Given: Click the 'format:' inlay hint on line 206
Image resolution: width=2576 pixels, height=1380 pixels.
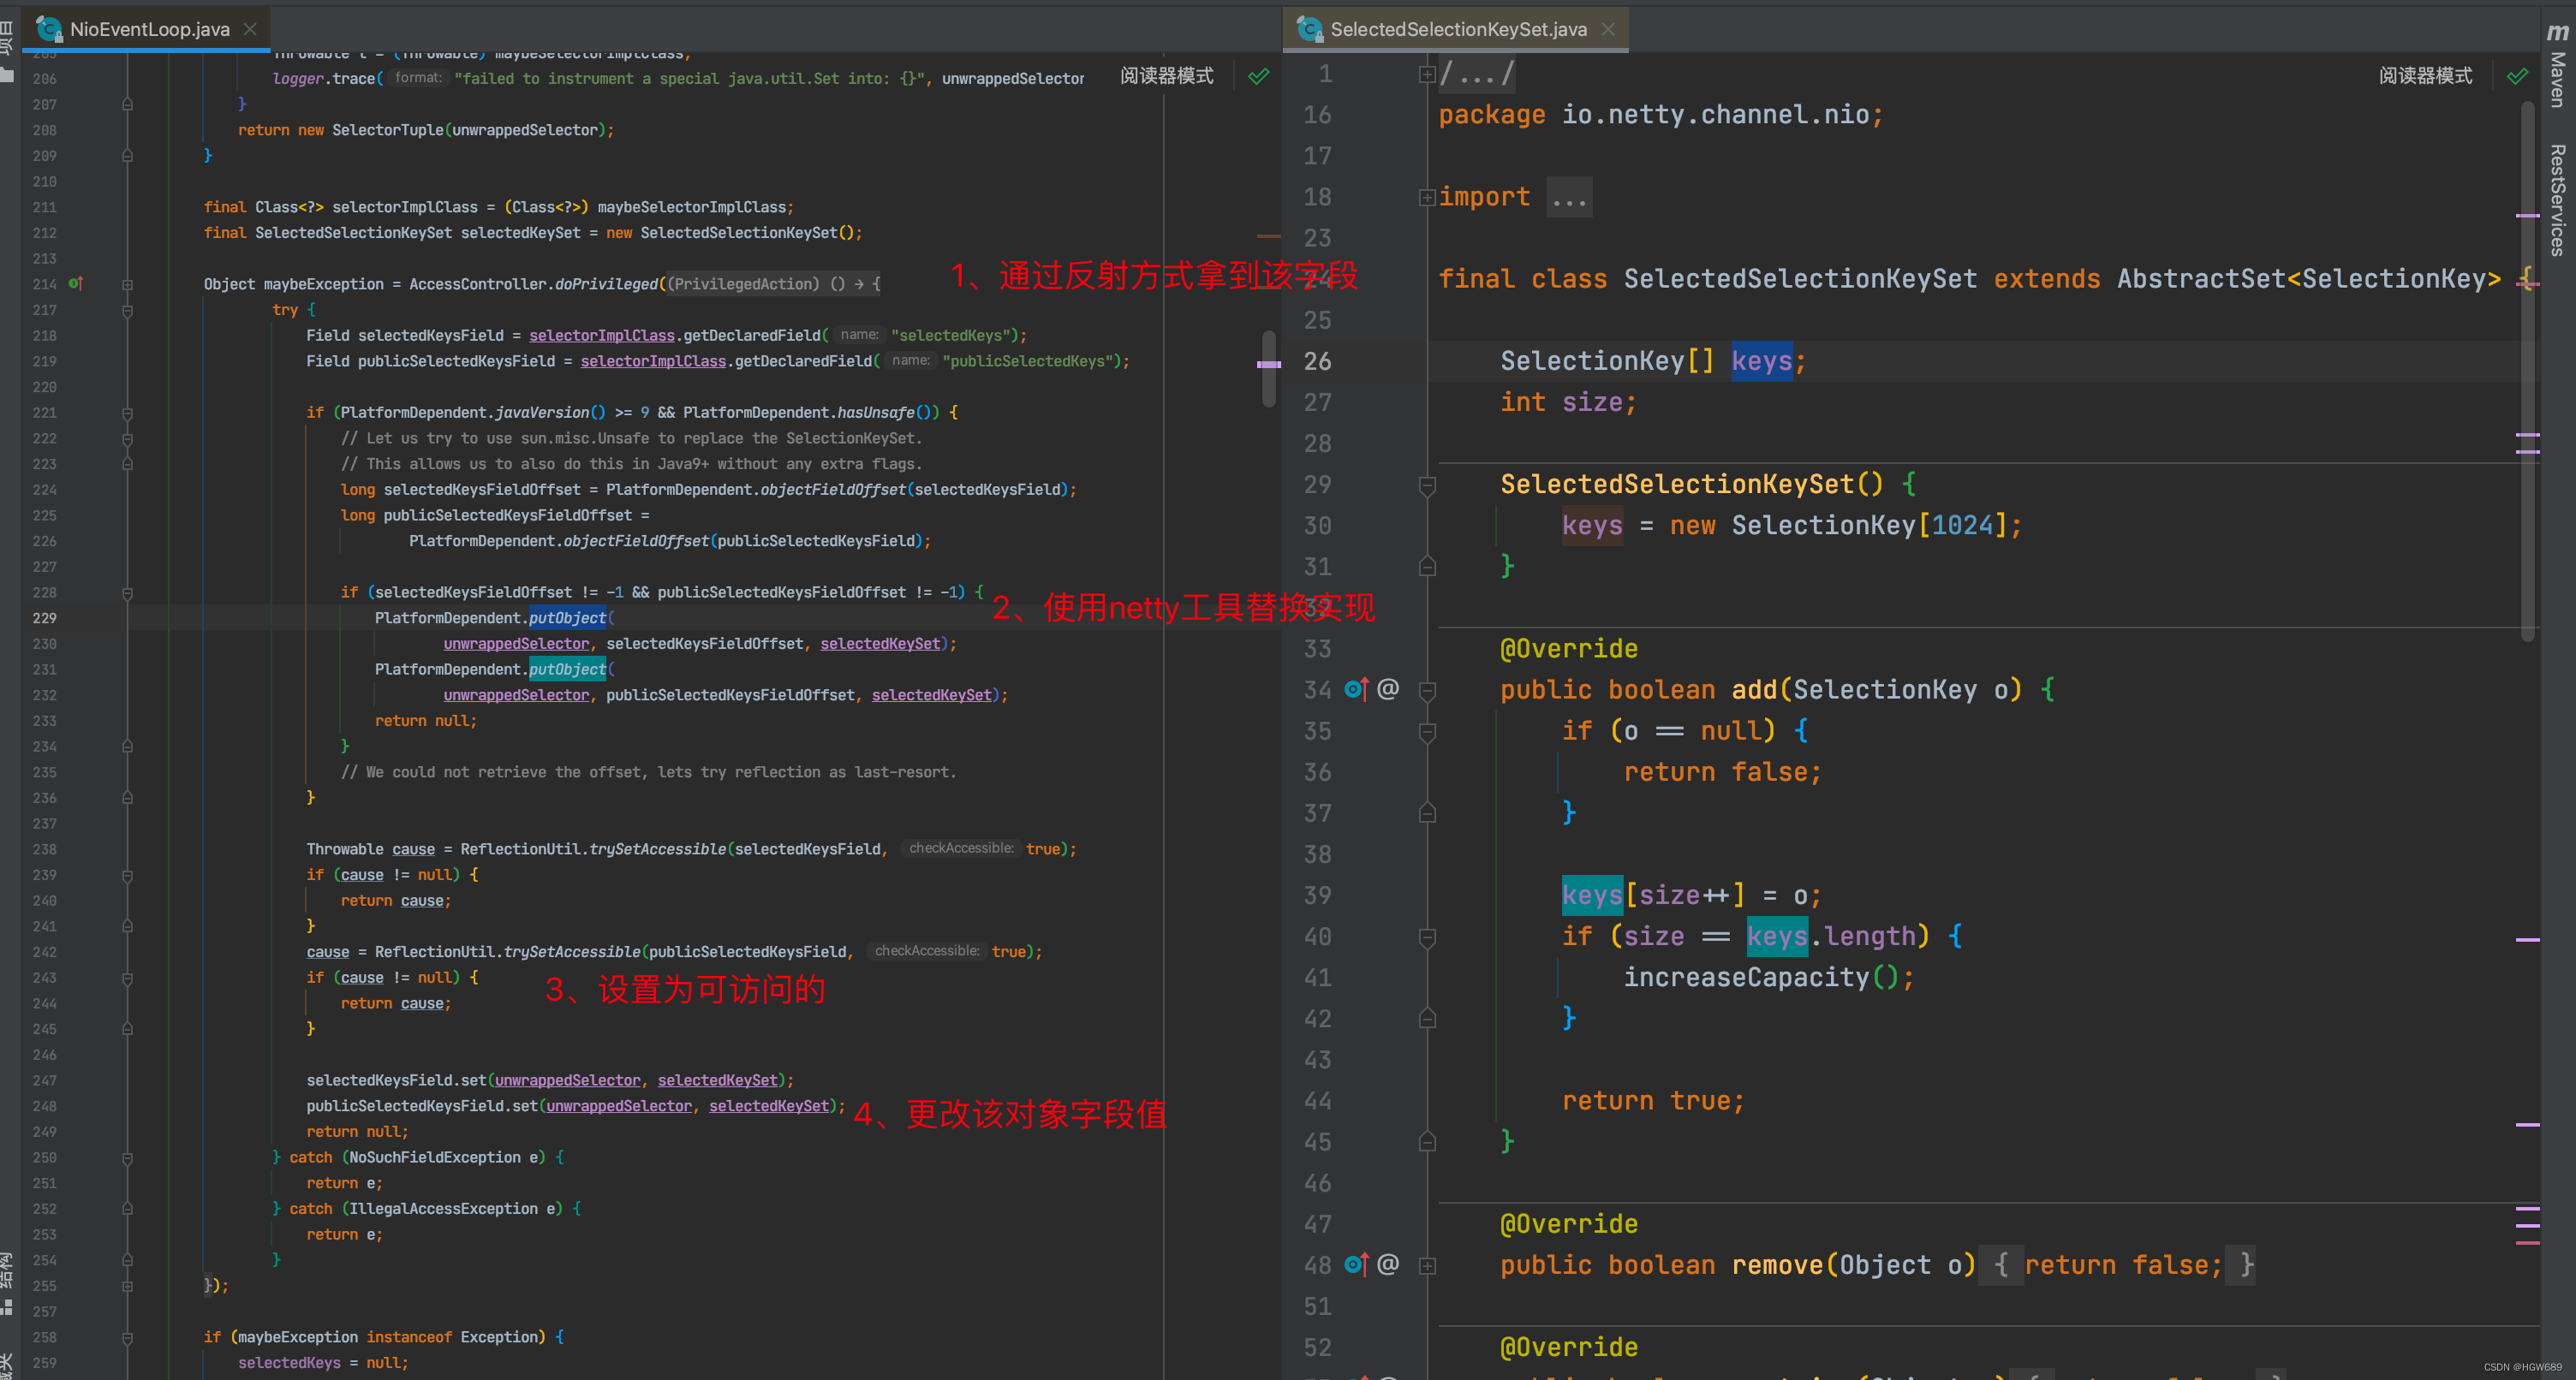Looking at the screenshot, I should pyautogui.click(x=418, y=78).
